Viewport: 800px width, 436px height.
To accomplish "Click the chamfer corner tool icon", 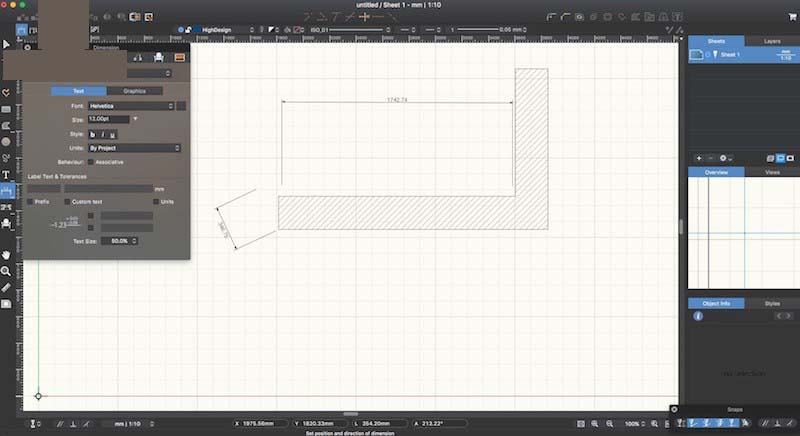I will pyautogui.click(x=565, y=17).
